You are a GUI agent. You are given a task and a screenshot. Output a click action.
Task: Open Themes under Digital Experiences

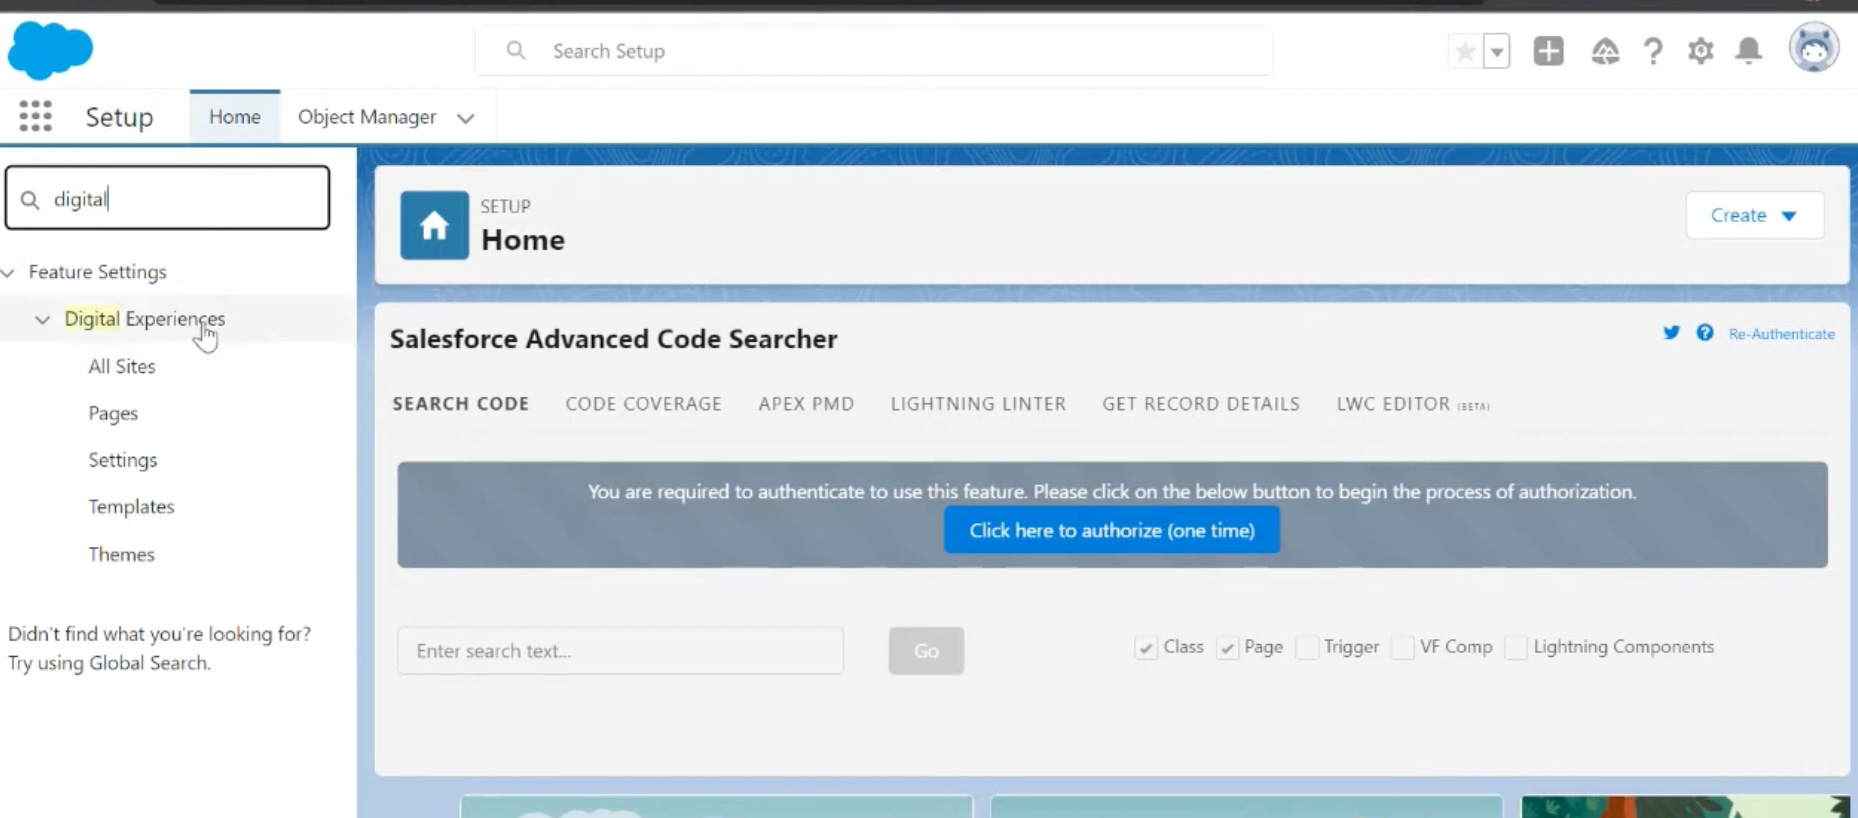(x=121, y=554)
